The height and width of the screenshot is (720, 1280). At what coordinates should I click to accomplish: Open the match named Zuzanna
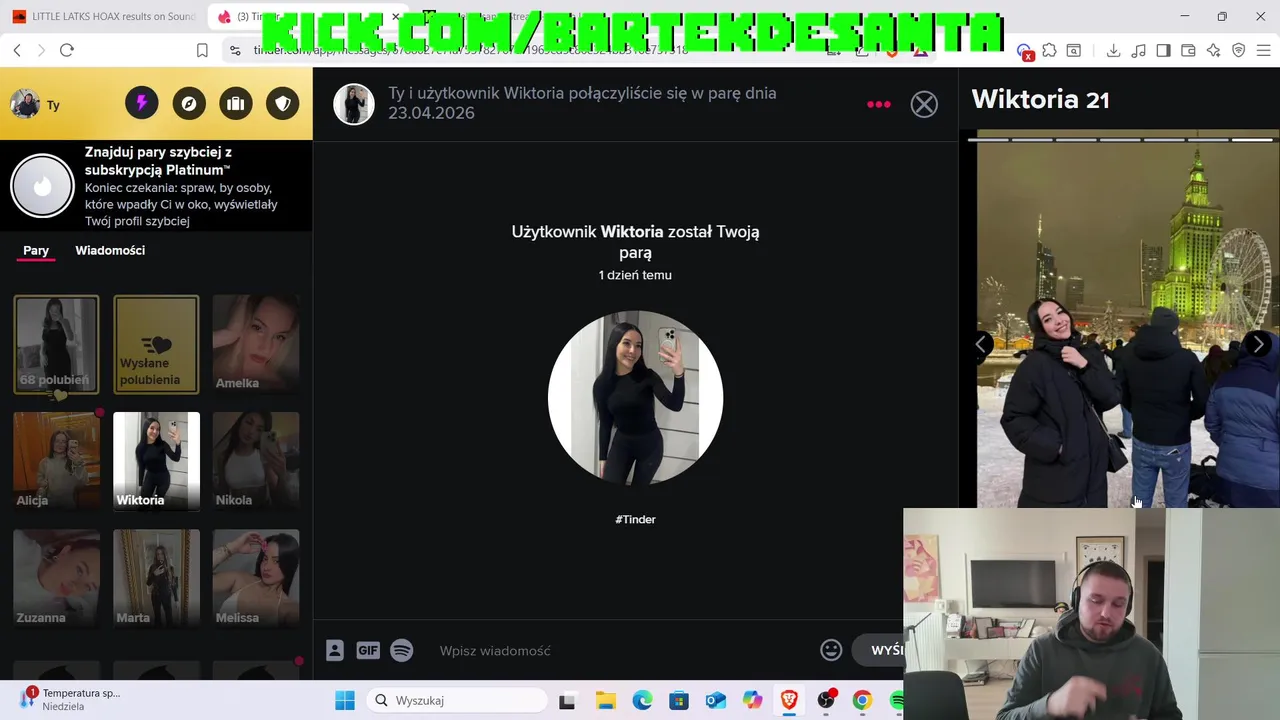point(56,578)
